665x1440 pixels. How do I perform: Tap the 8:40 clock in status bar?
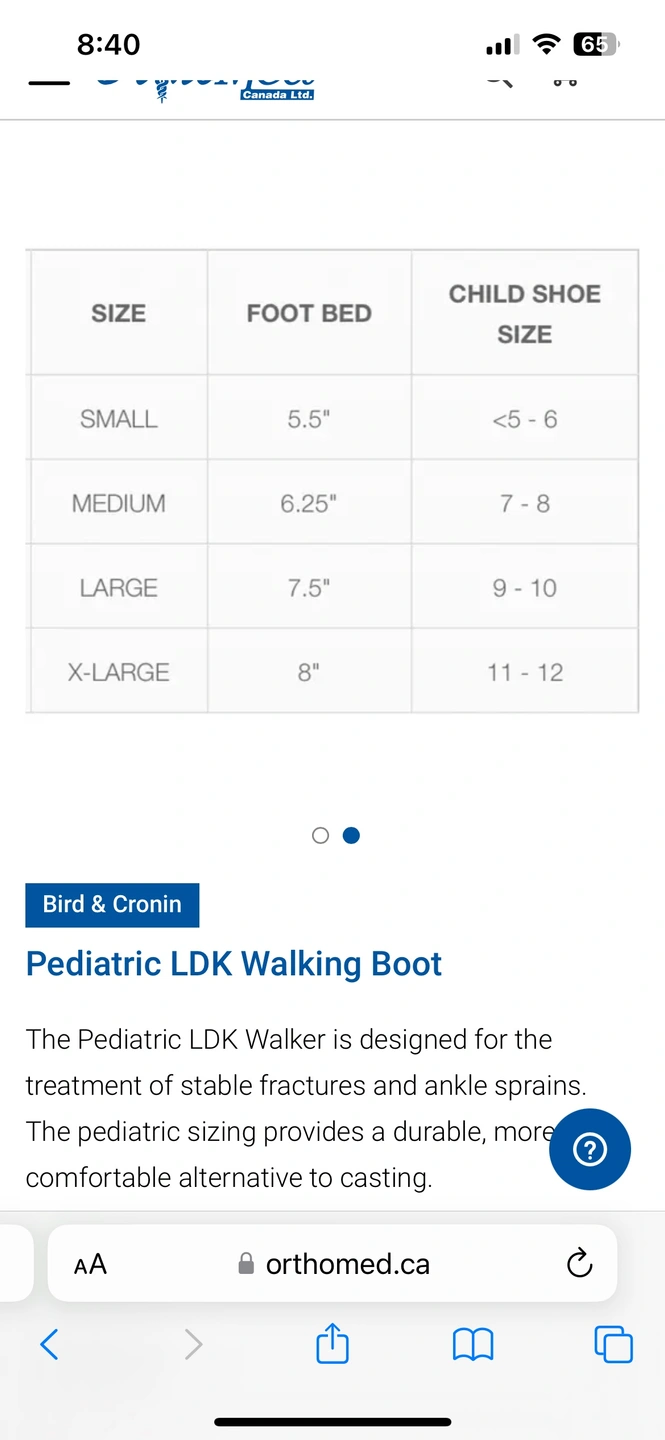109,44
